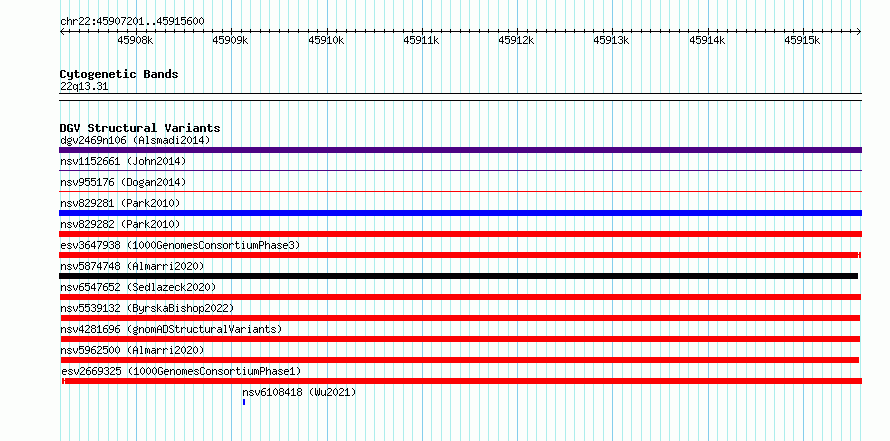Click the 45908k ruler position

tap(135, 40)
